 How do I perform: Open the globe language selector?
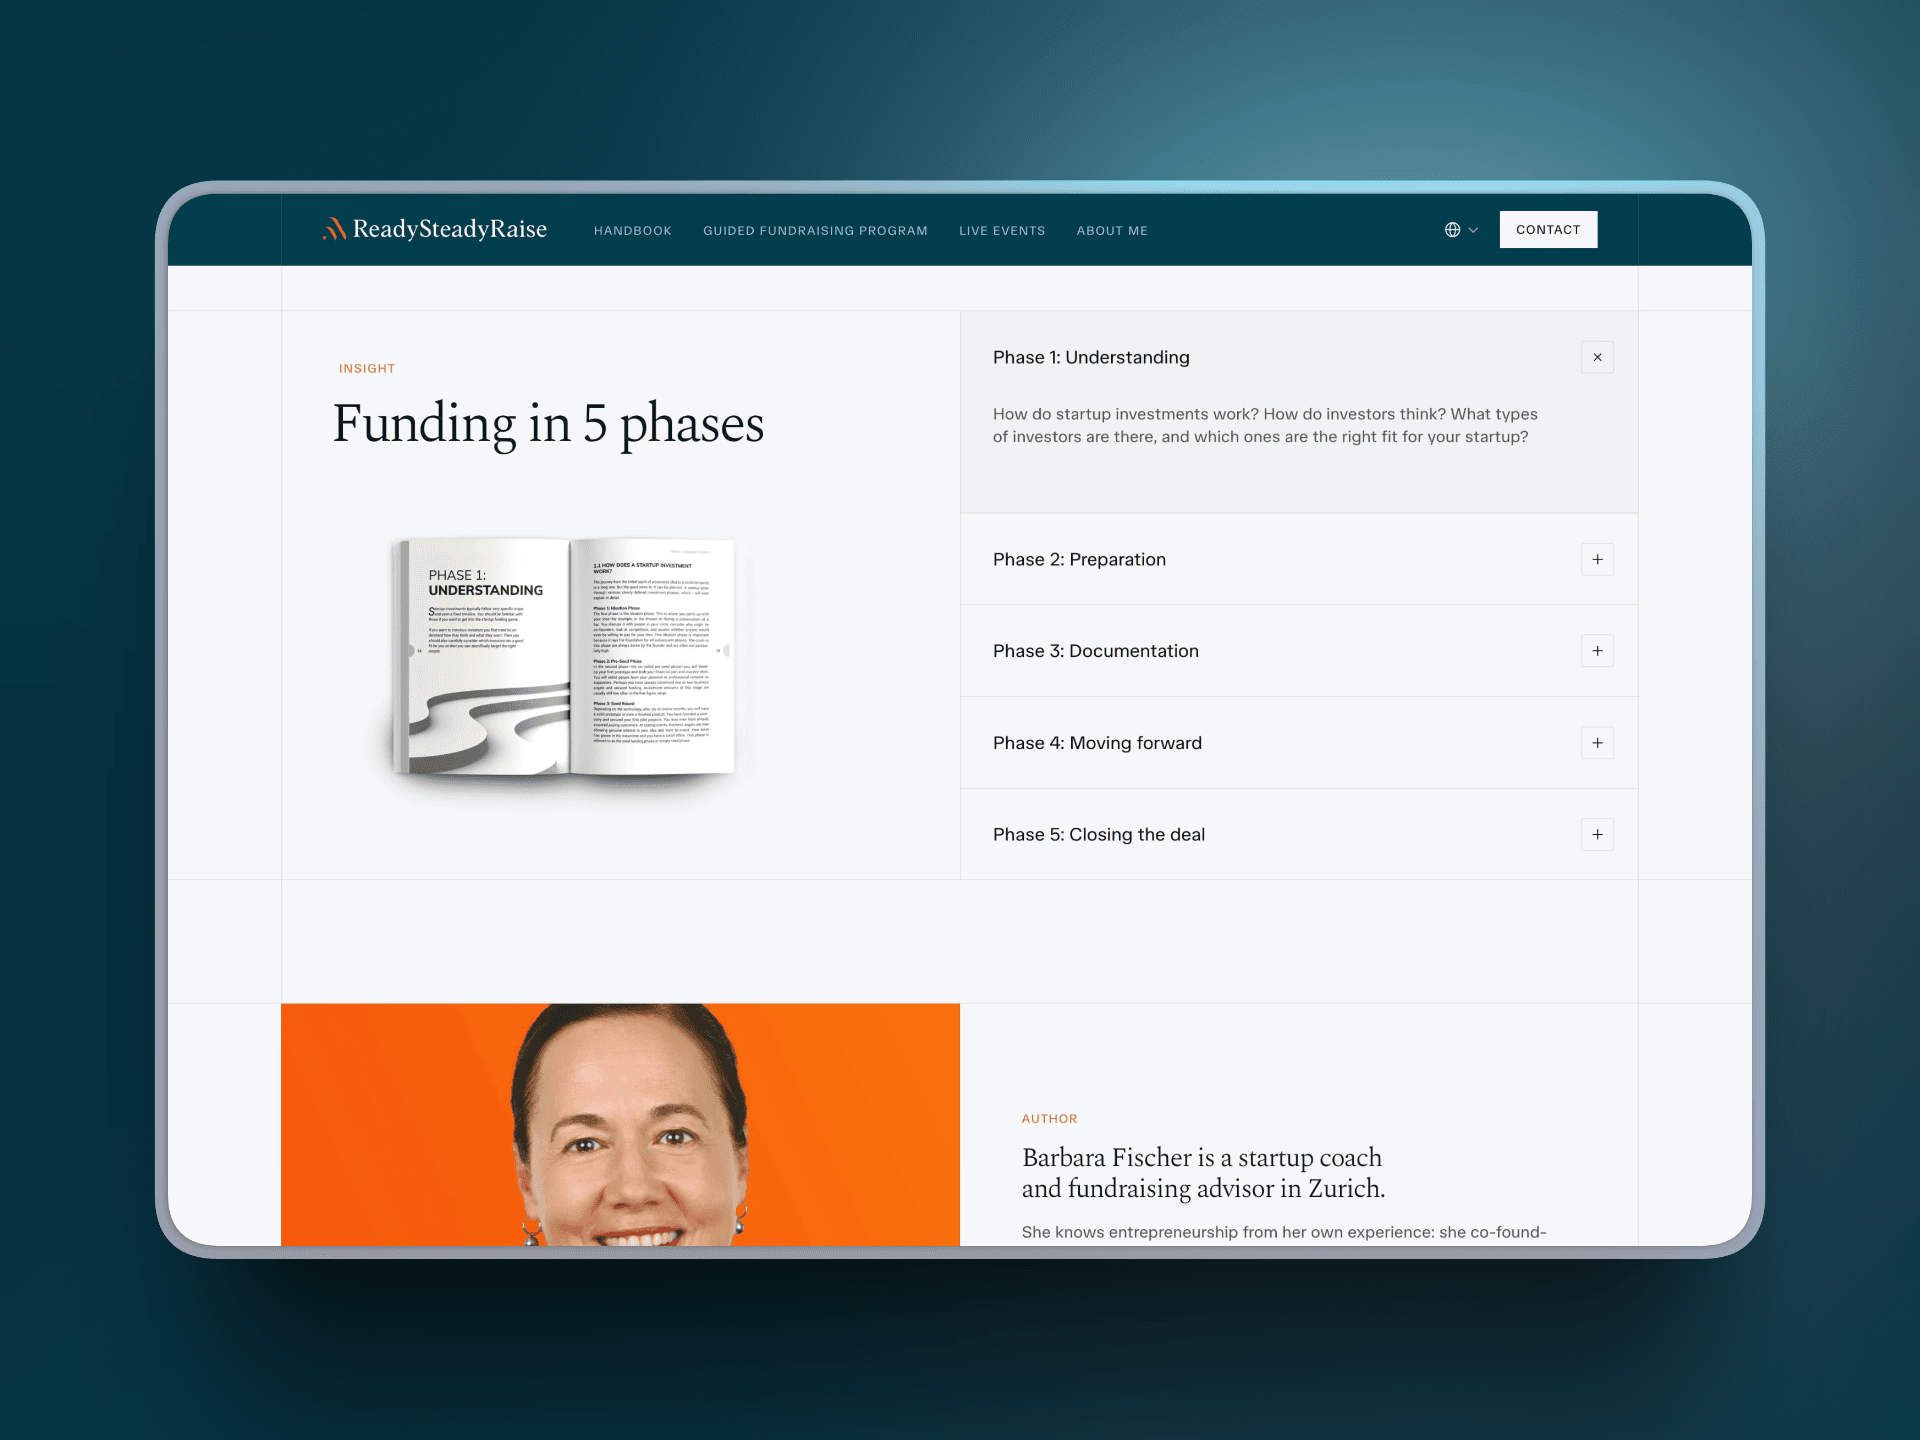tap(1452, 230)
